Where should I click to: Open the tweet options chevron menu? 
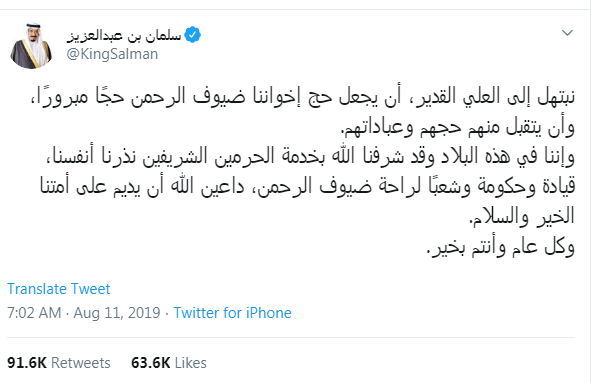567,33
